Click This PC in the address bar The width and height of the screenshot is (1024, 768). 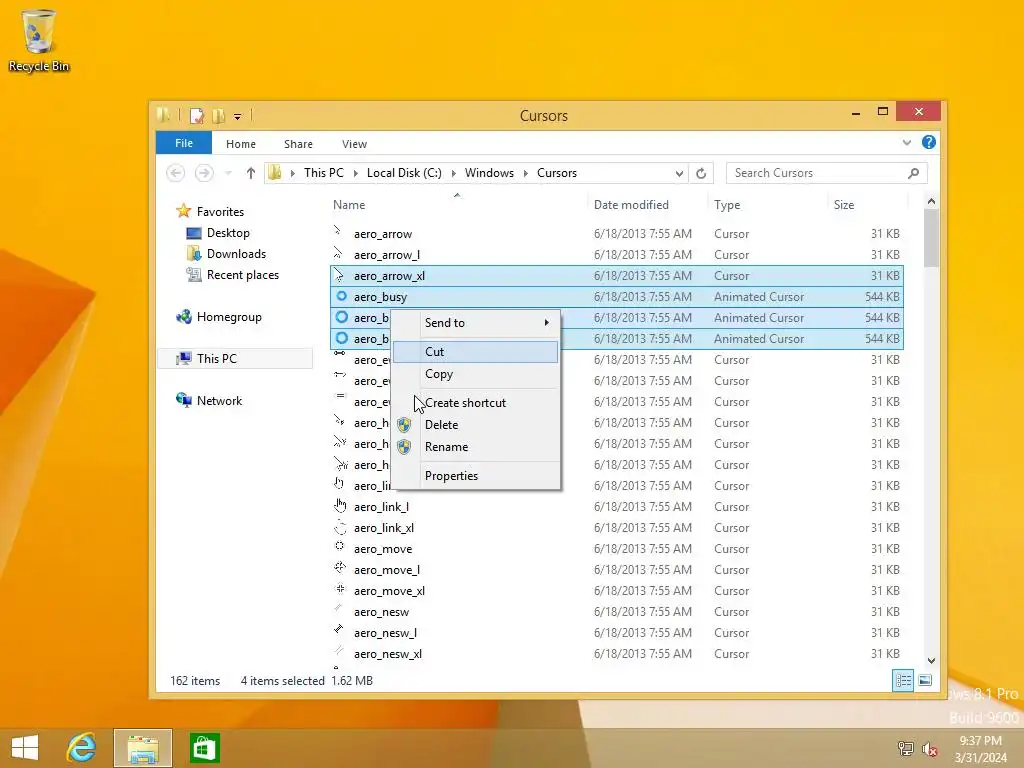point(323,173)
